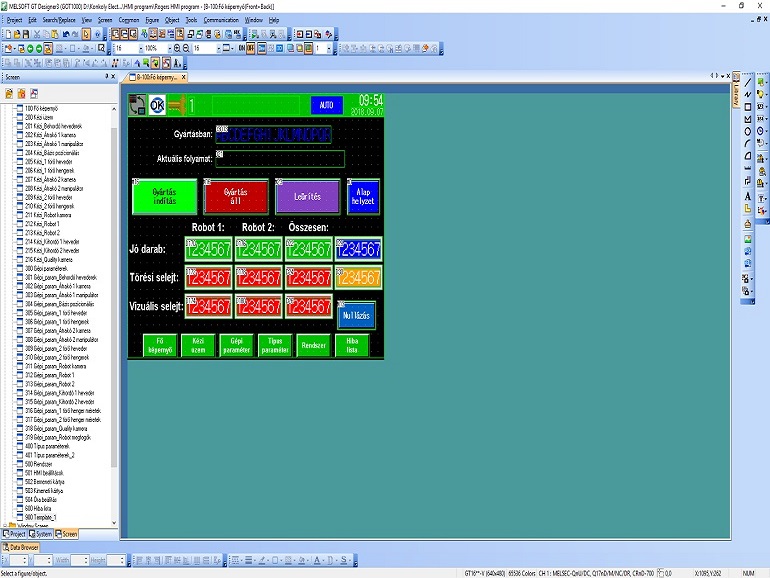
Task: Click the Import Image tool icon
Action: click(x=747, y=239)
